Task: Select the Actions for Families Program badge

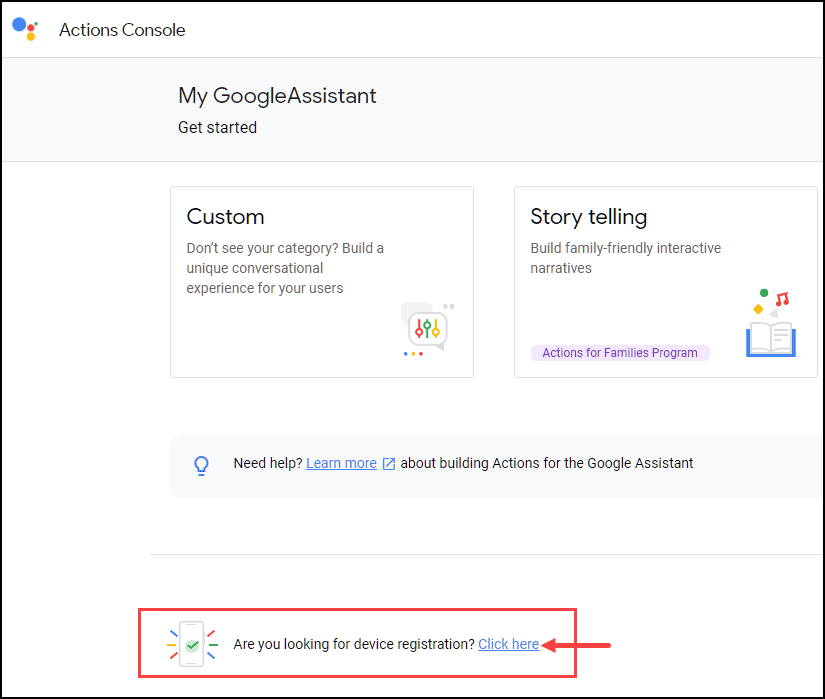Action: [x=620, y=352]
